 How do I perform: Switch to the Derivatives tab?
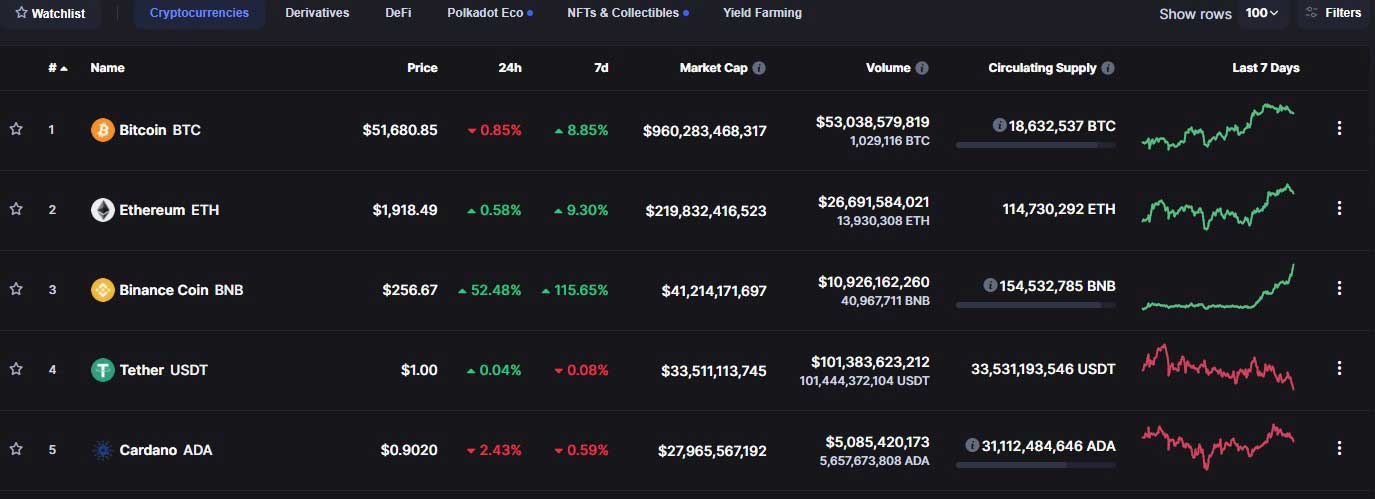coord(317,13)
